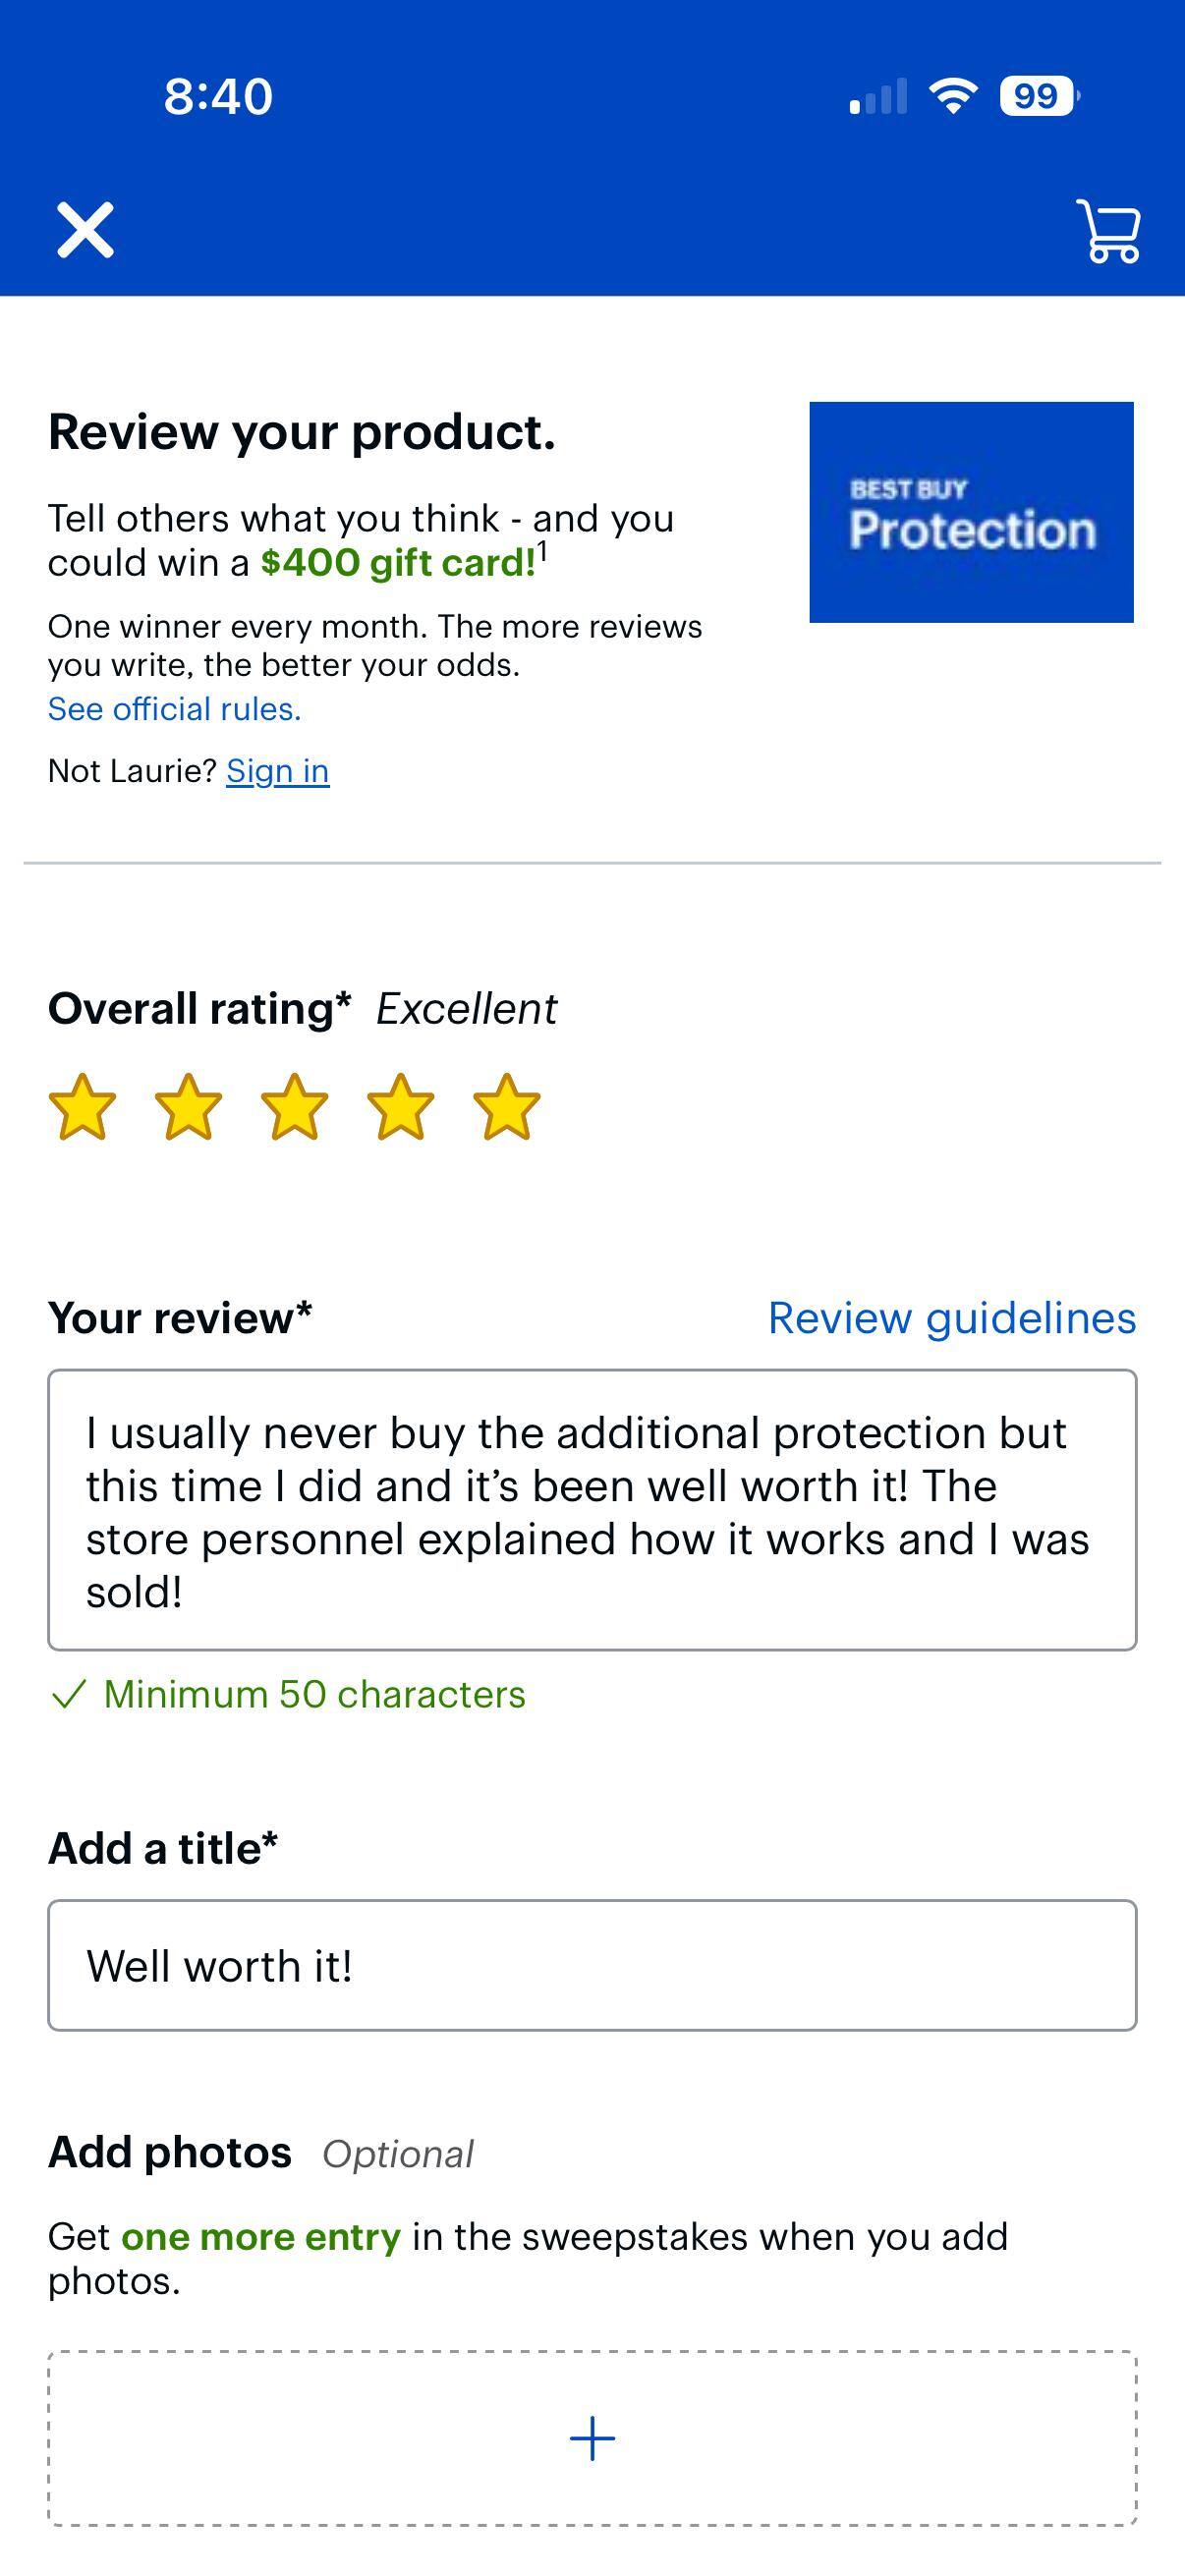Tap the dashed photo upload area
The image size is (1185, 2576).
click(x=592, y=2437)
